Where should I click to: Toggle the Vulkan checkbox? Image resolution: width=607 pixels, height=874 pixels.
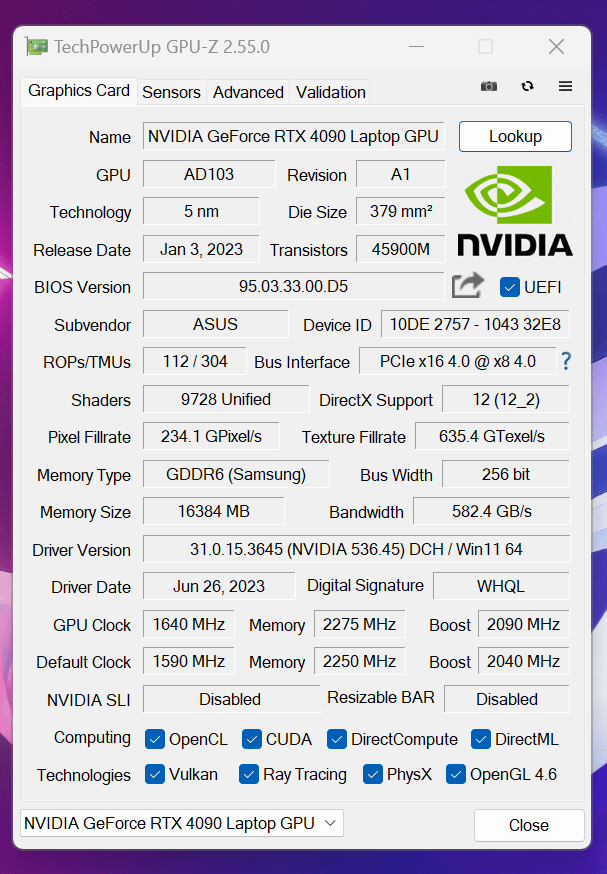pos(155,775)
